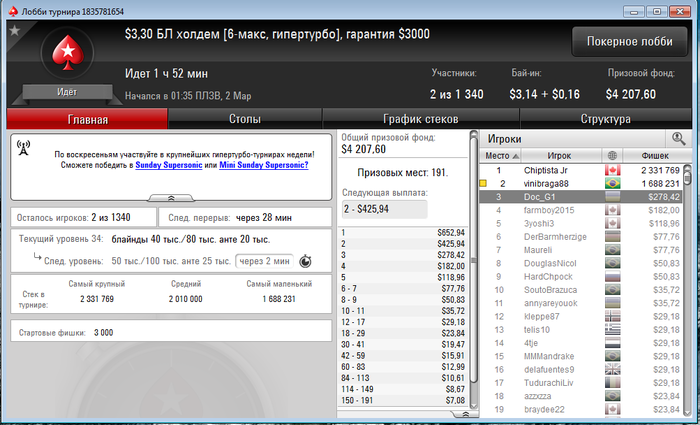The width and height of the screenshot is (700, 425).
Task: Click the Стартовые фишки 3 000 field
Action: pos(171,332)
